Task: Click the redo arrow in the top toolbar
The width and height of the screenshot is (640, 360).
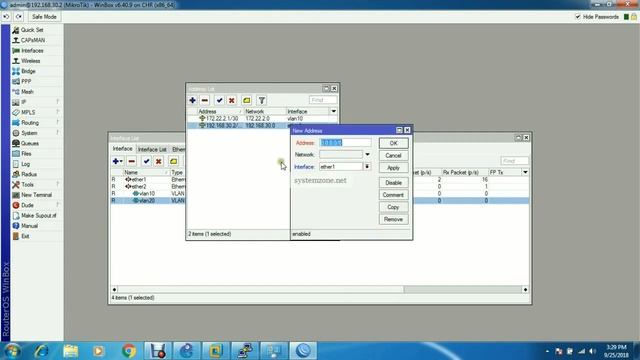Action: pyautogui.click(x=19, y=17)
